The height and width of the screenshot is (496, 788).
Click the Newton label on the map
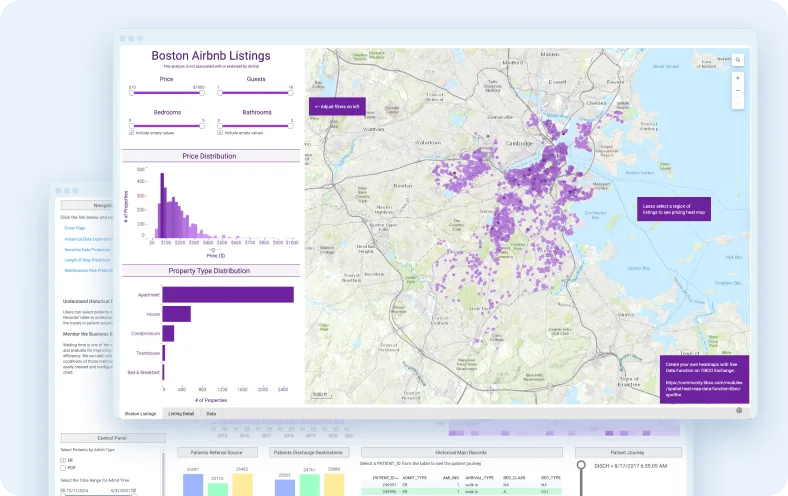click(x=403, y=186)
